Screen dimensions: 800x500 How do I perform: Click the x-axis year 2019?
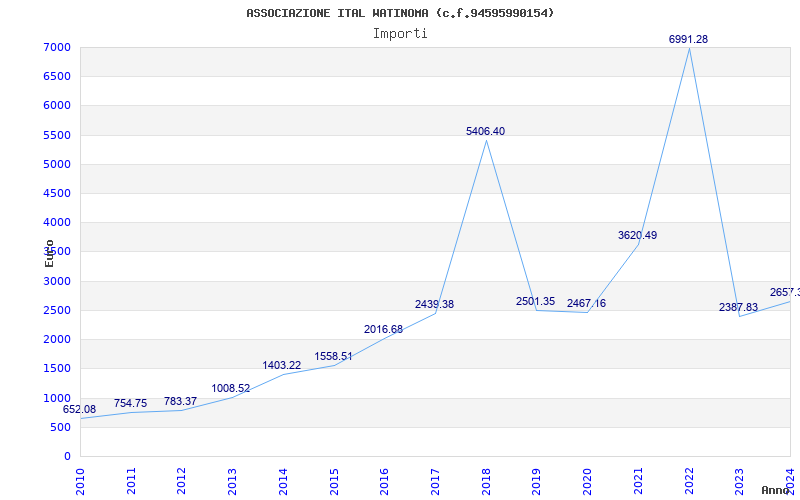coord(536,482)
